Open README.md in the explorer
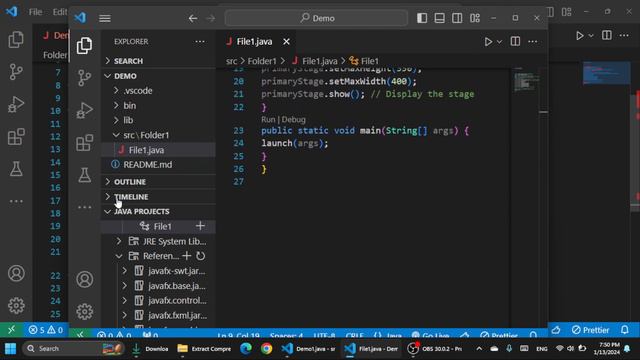 pos(158,164)
